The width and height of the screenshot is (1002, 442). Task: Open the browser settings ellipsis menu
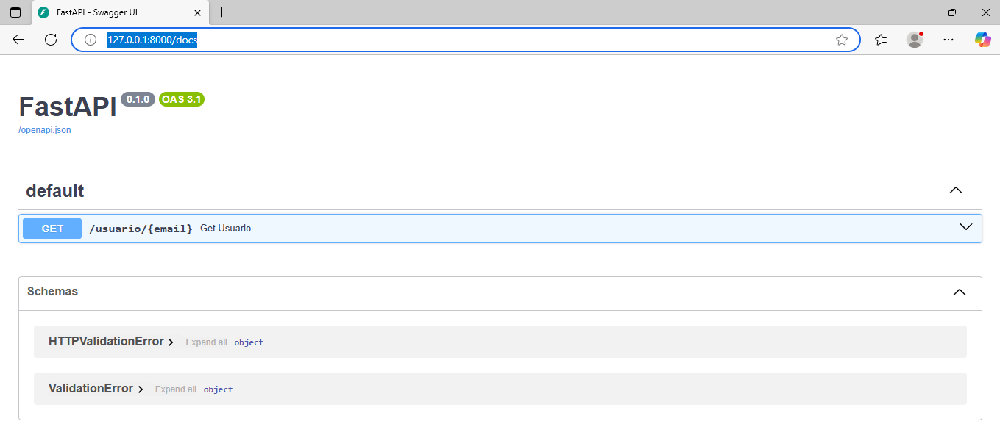point(948,40)
